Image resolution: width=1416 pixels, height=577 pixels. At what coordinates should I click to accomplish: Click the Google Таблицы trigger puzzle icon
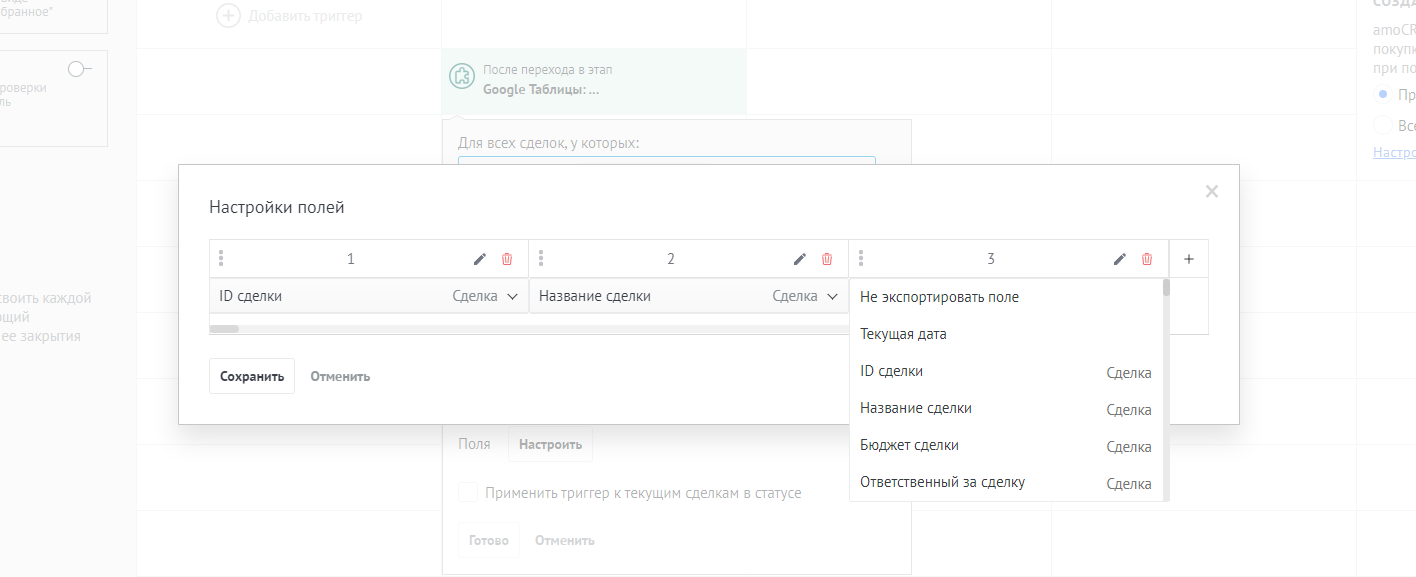point(461,76)
